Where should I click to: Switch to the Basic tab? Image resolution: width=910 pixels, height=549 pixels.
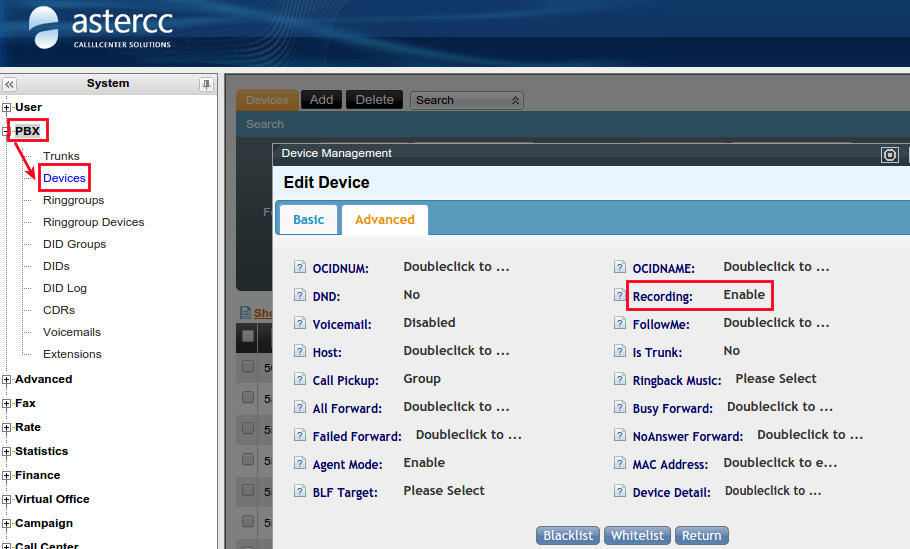(308, 220)
